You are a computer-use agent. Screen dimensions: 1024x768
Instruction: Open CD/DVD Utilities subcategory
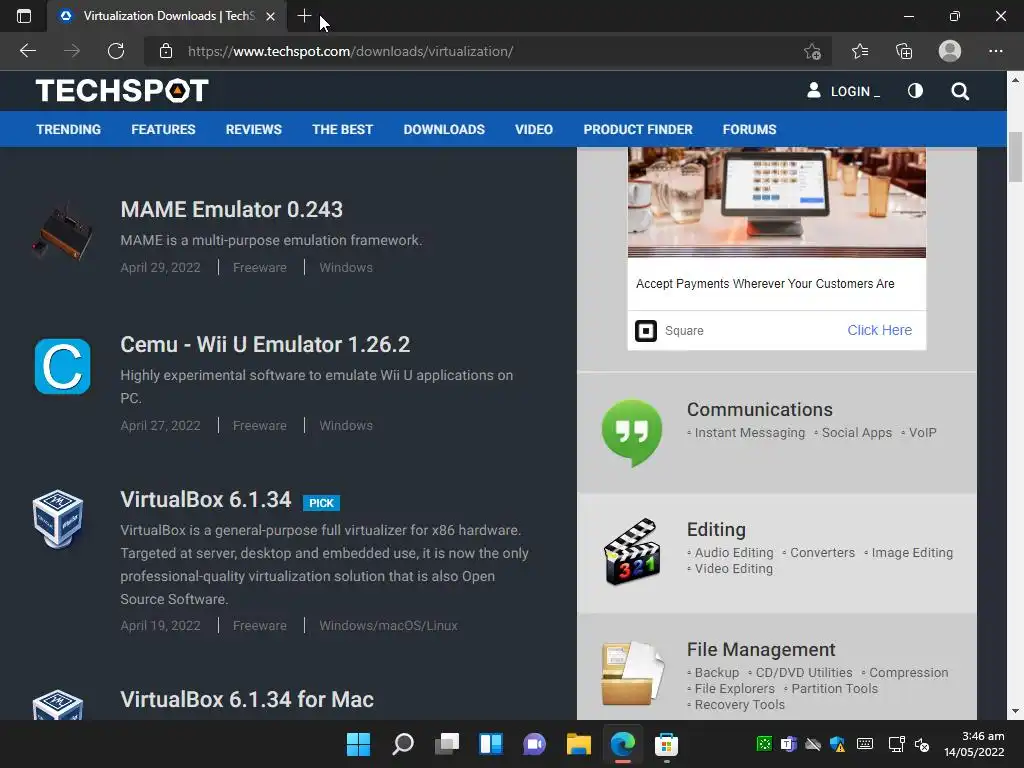tap(803, 673)
